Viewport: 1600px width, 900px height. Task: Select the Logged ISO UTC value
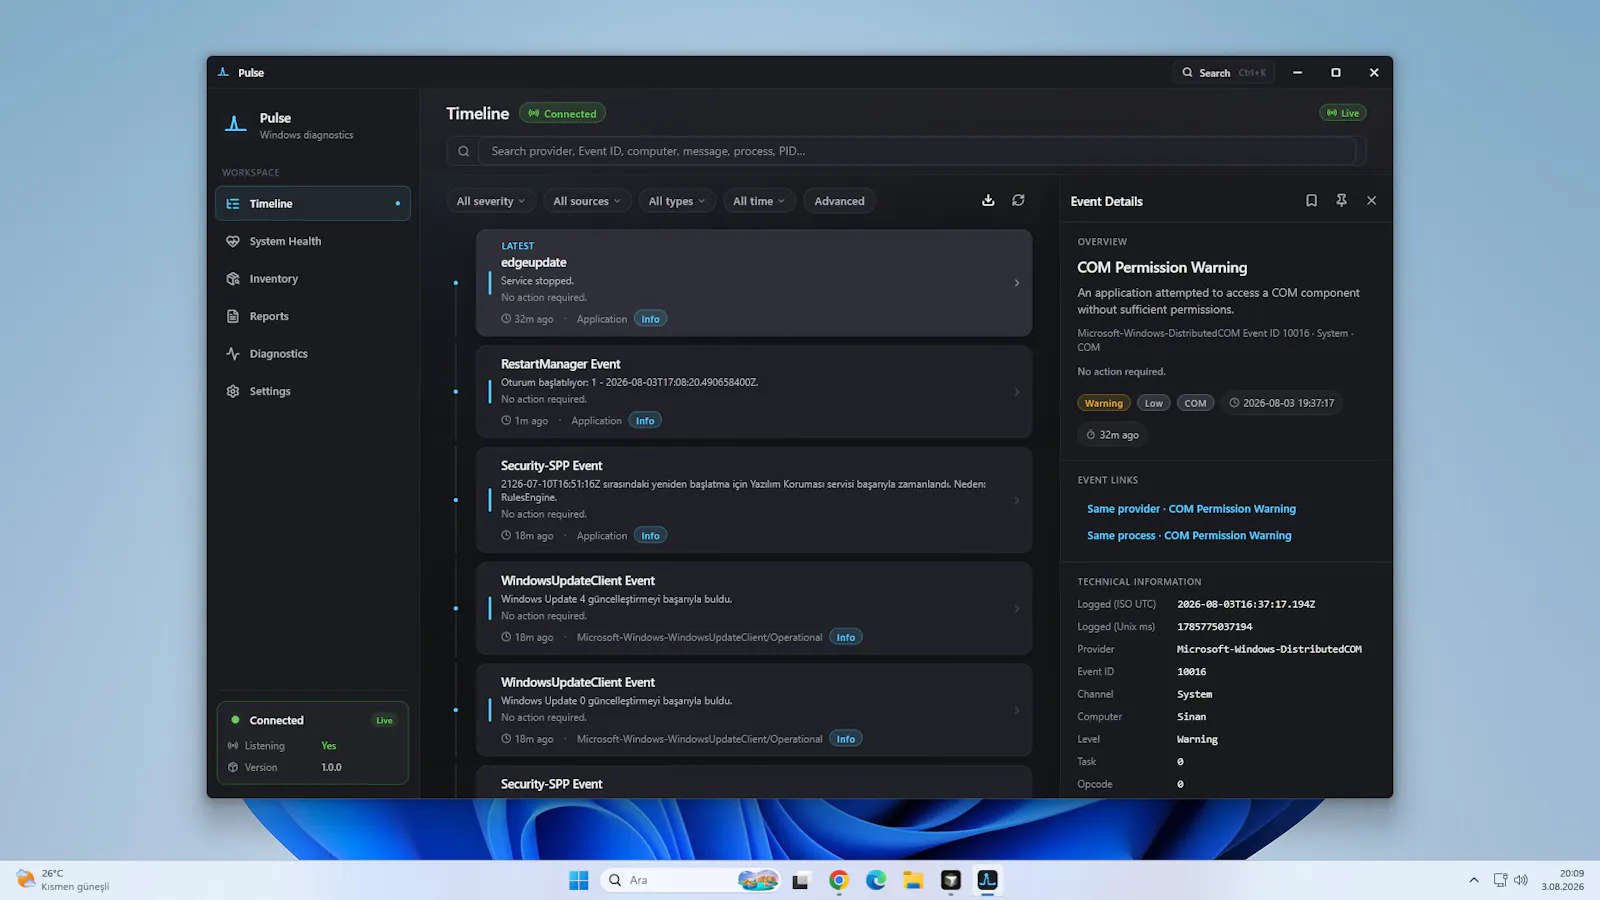point(1246,604)
